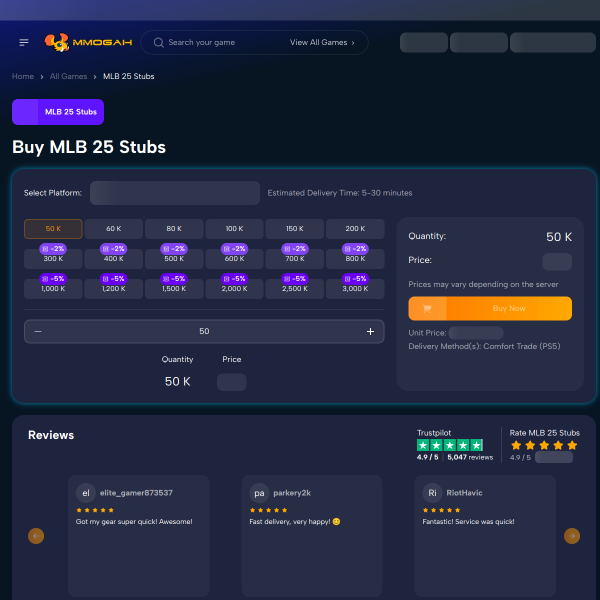The image size is (600, 600).
Task: Select the 50 K amount option
Action: pyautogui.click(x=53, y=229)
